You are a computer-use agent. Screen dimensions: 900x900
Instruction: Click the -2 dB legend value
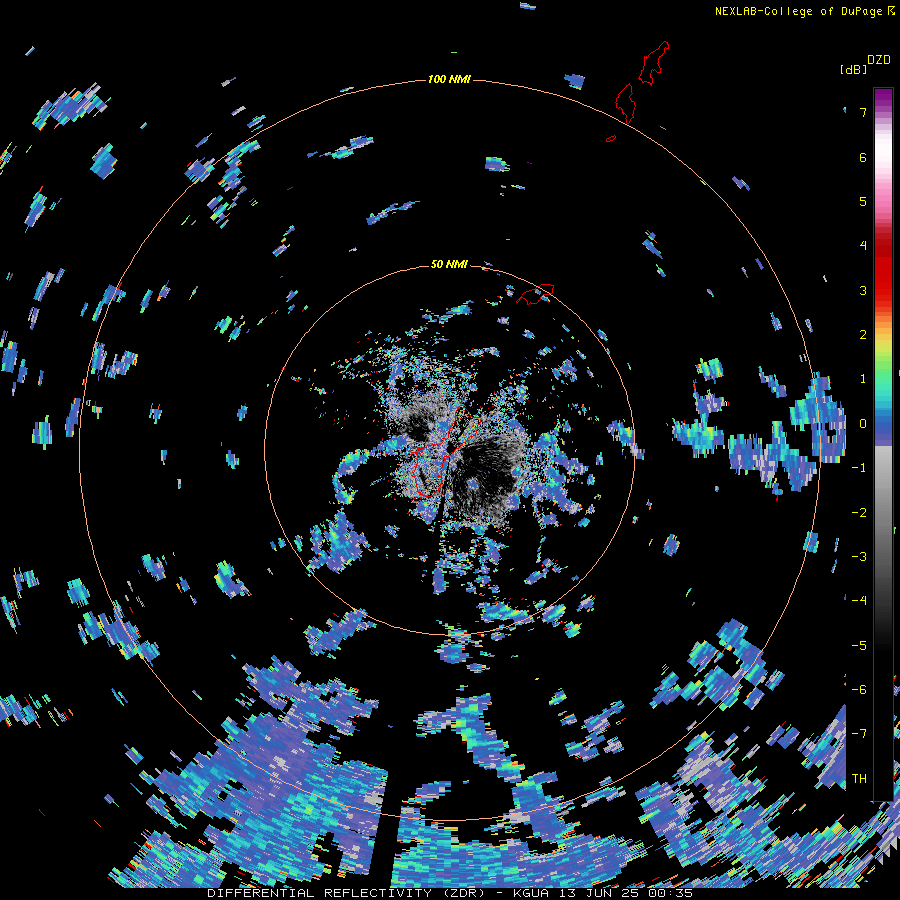coord(859,512)
